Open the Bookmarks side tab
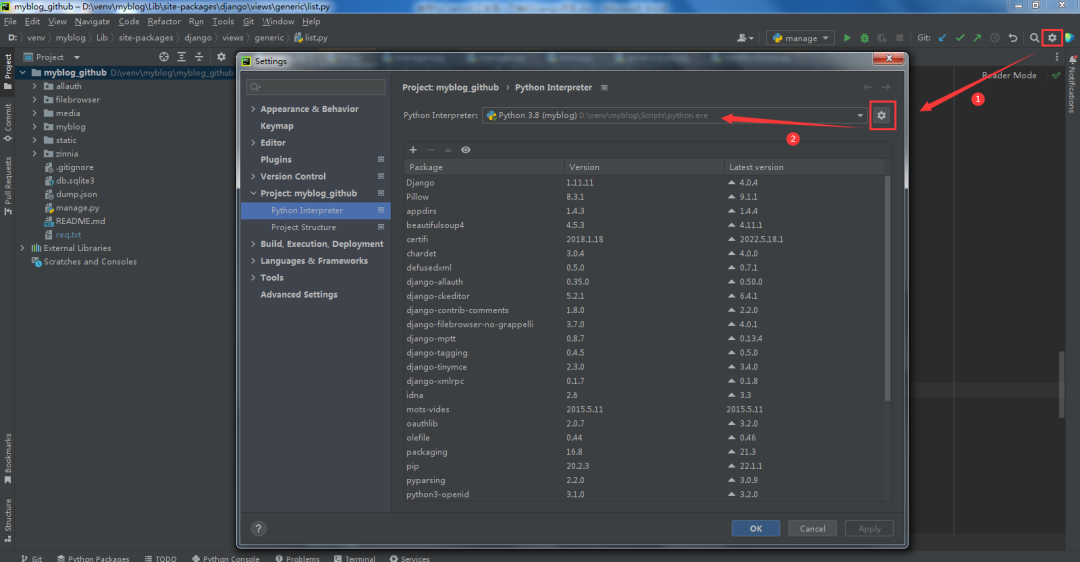This screenshot has width=1080, height=562. [8, 459]
